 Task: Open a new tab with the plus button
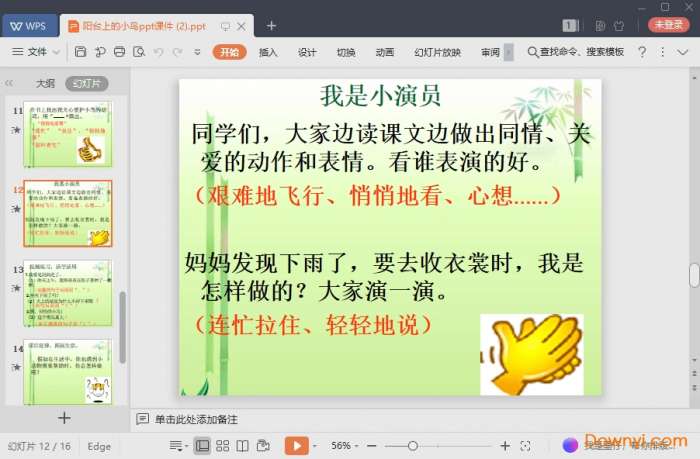tap(271, 26)
